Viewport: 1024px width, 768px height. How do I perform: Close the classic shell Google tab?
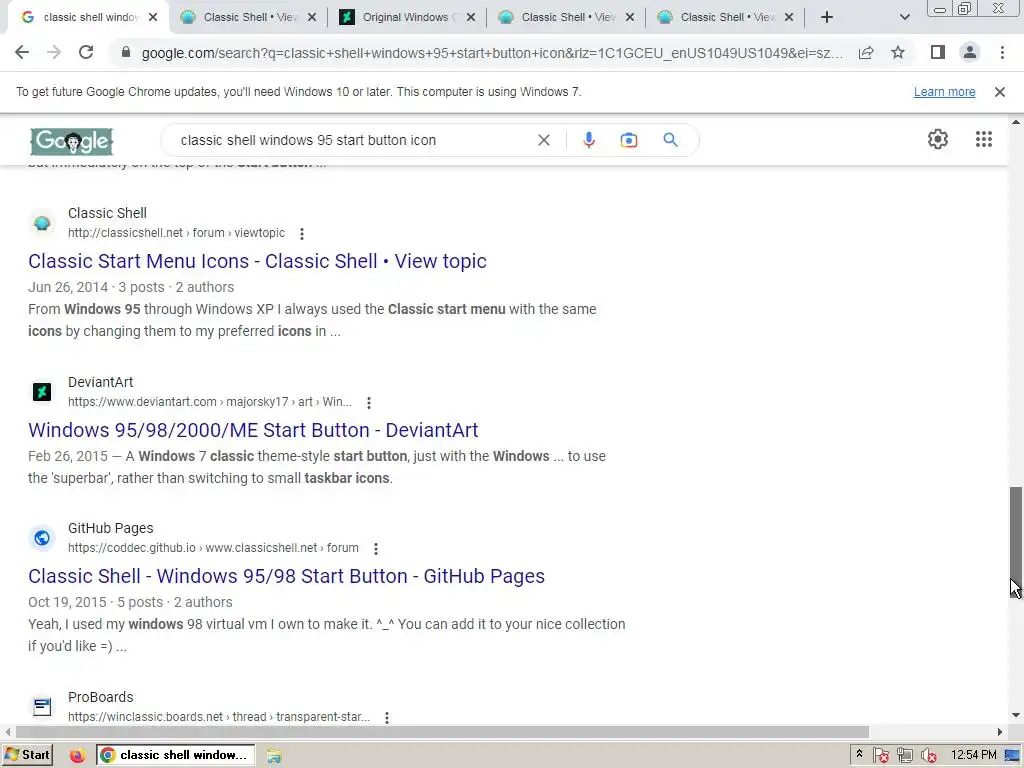[153, 18]
